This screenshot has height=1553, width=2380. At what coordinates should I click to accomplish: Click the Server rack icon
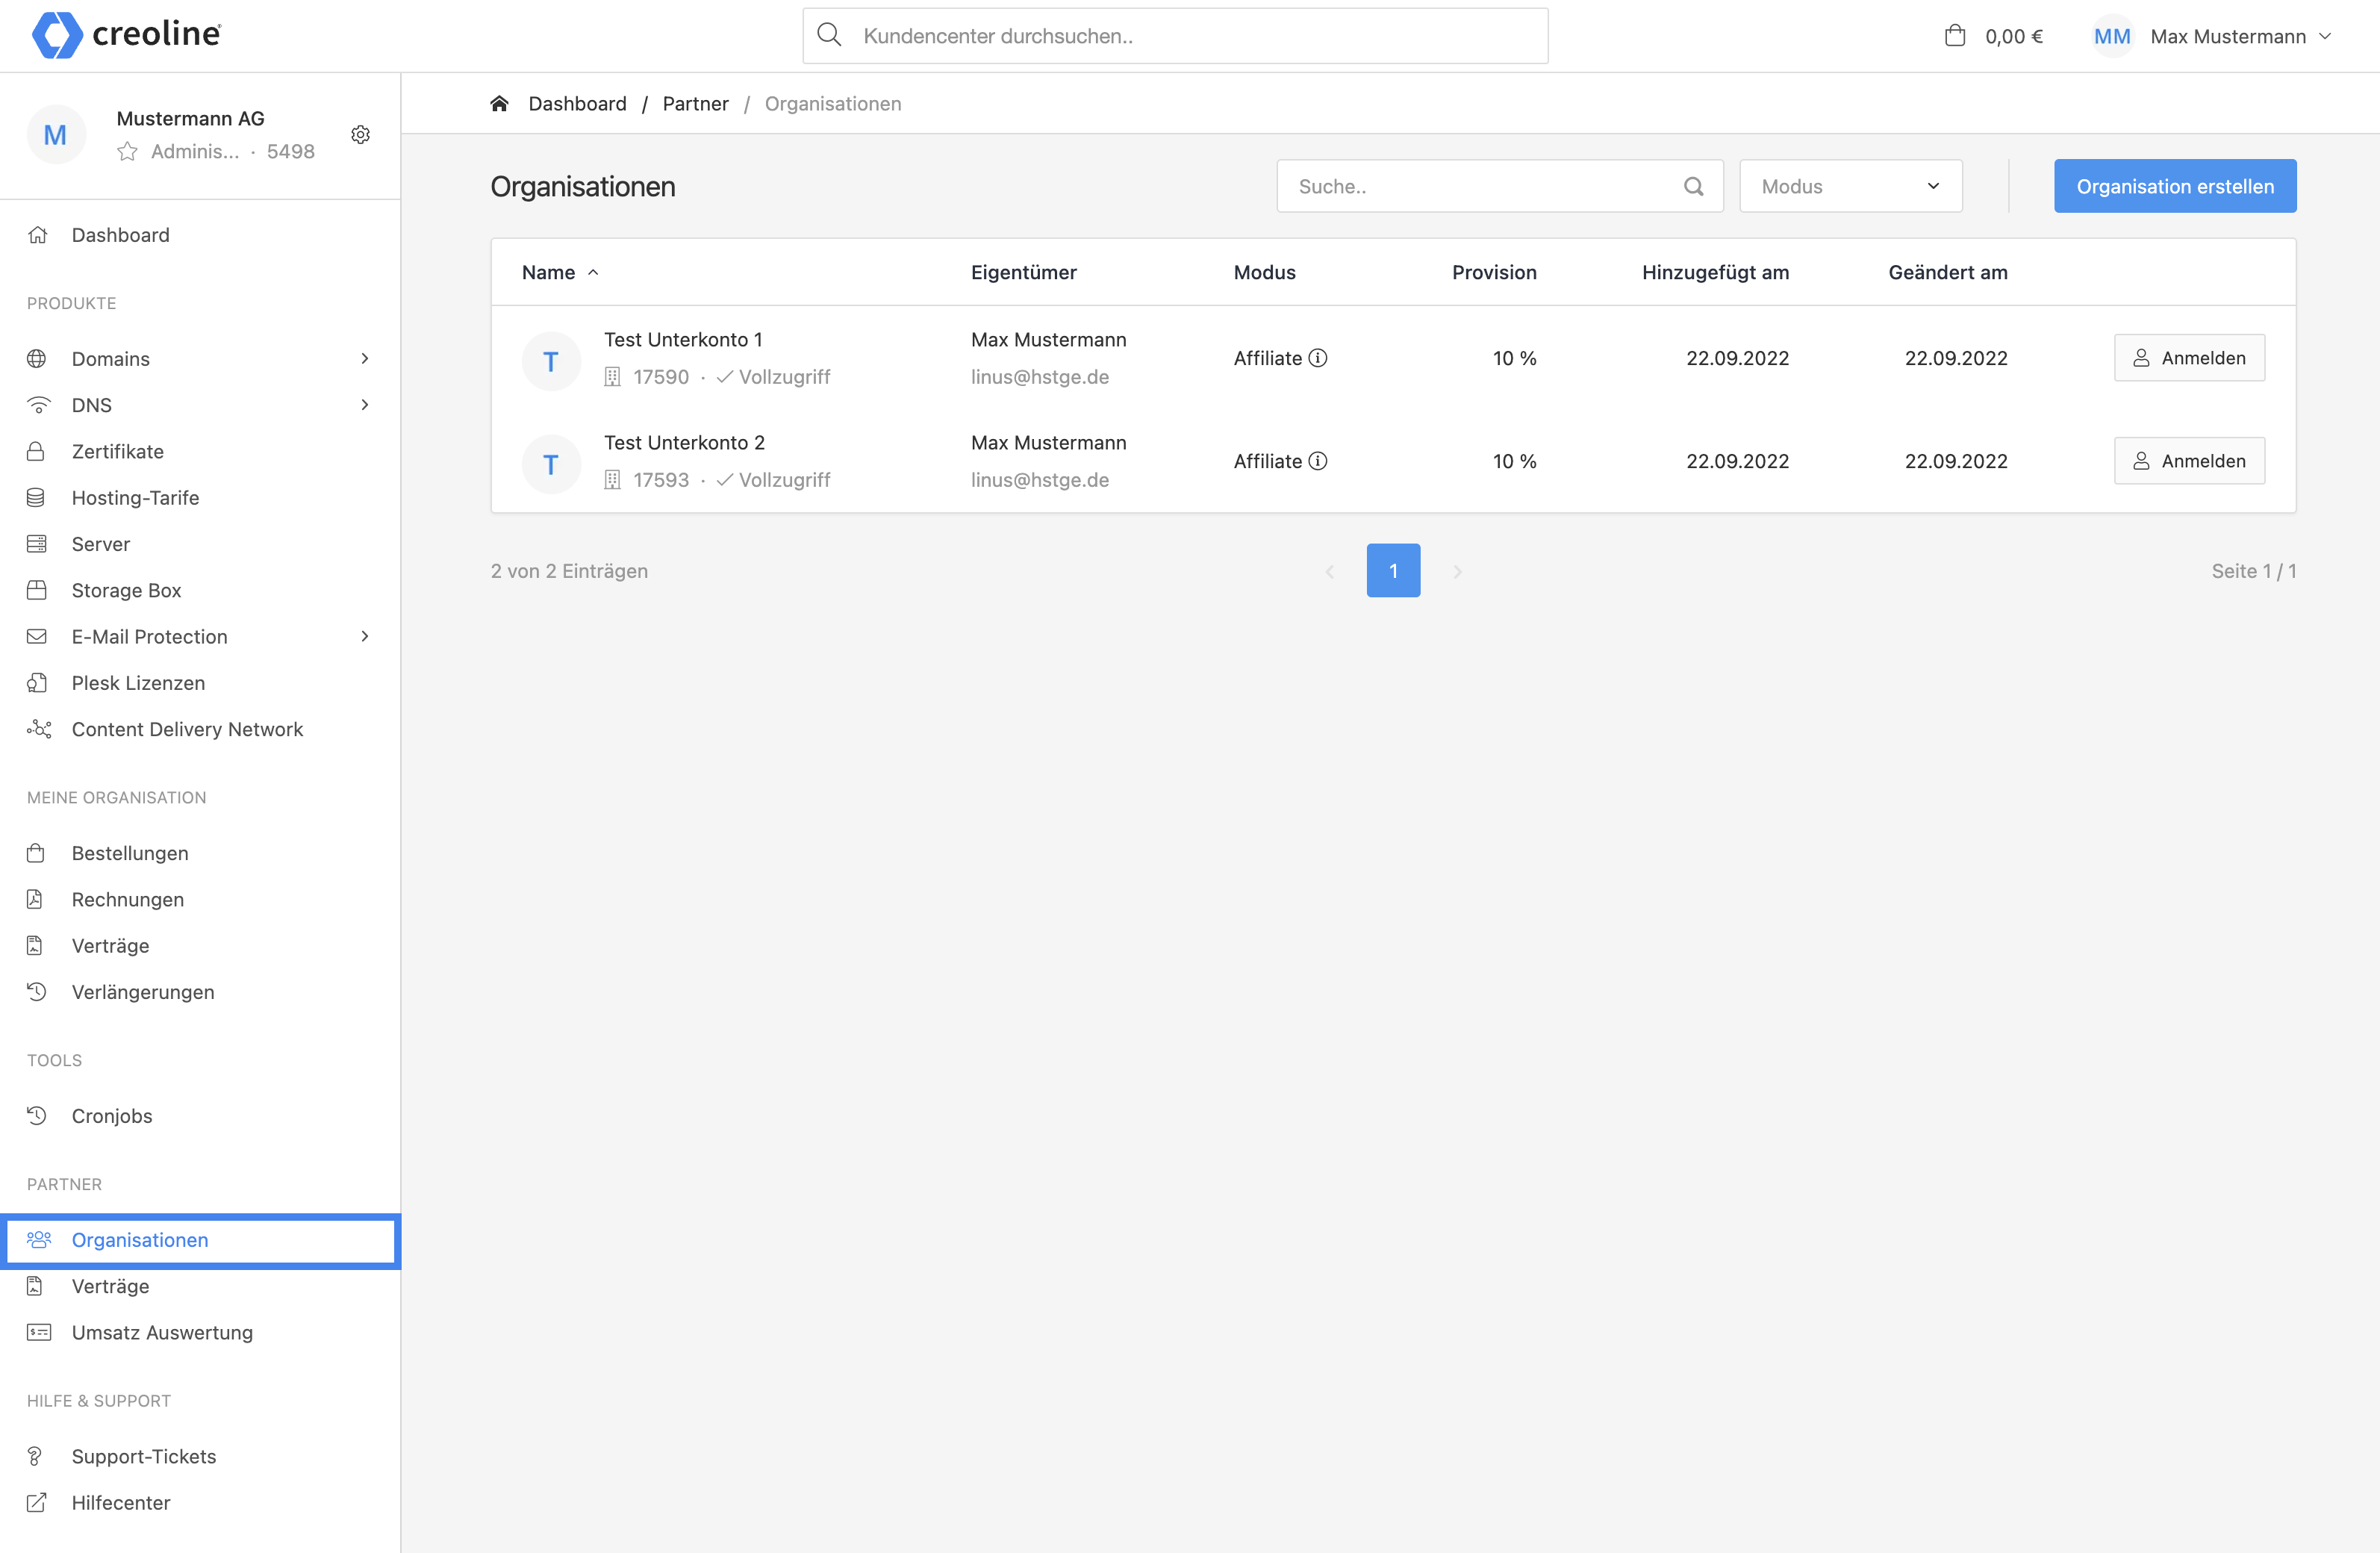[36, 544]
